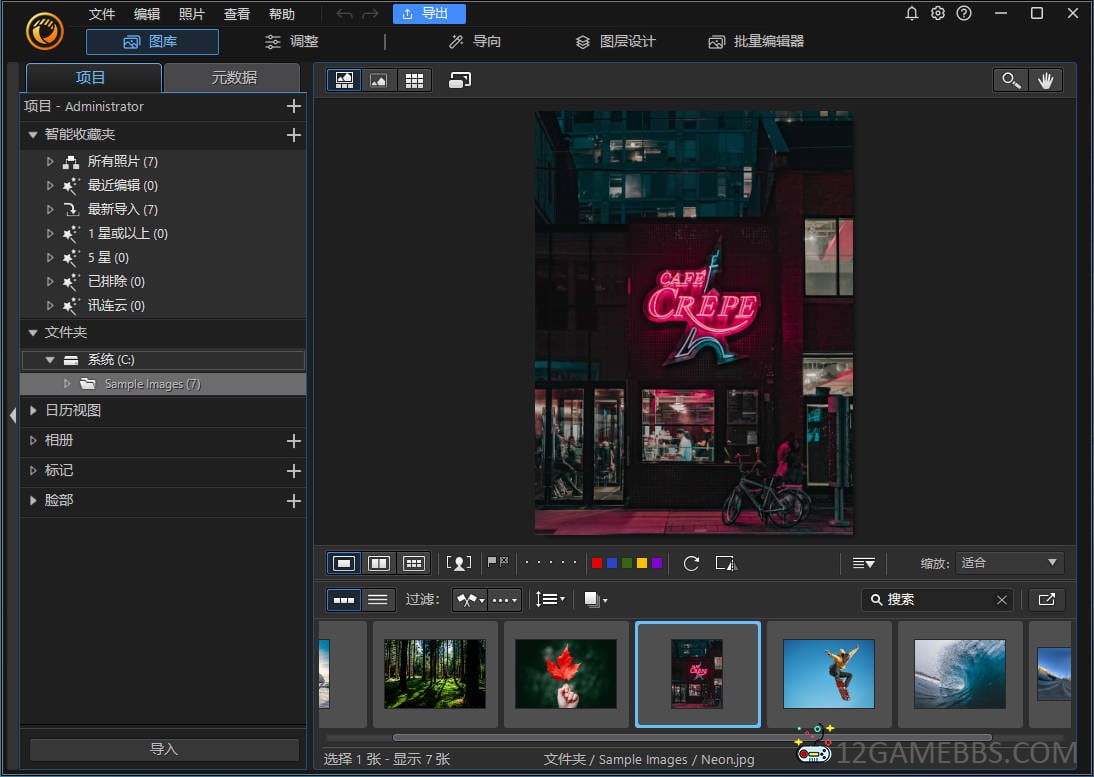1094x777 pixels.
Task: Open the share/export external icon beside search
Action: [x=1047, y=599]
